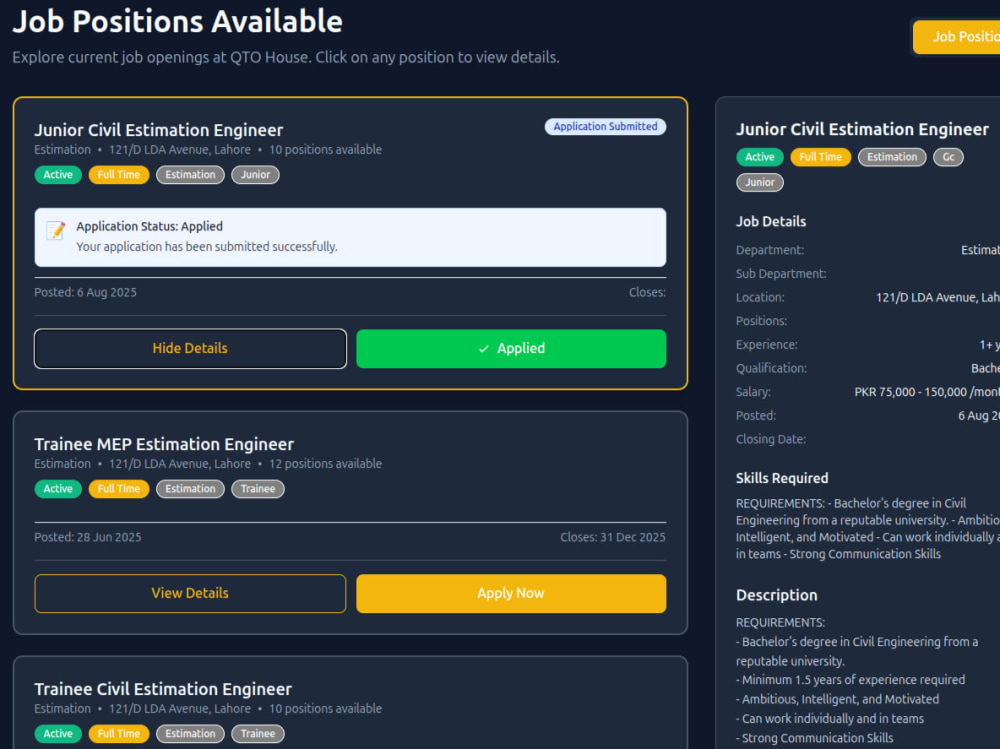Click 'Posted: 6 Aug 2025' text
1000x749 pixels.
[85, 293]
